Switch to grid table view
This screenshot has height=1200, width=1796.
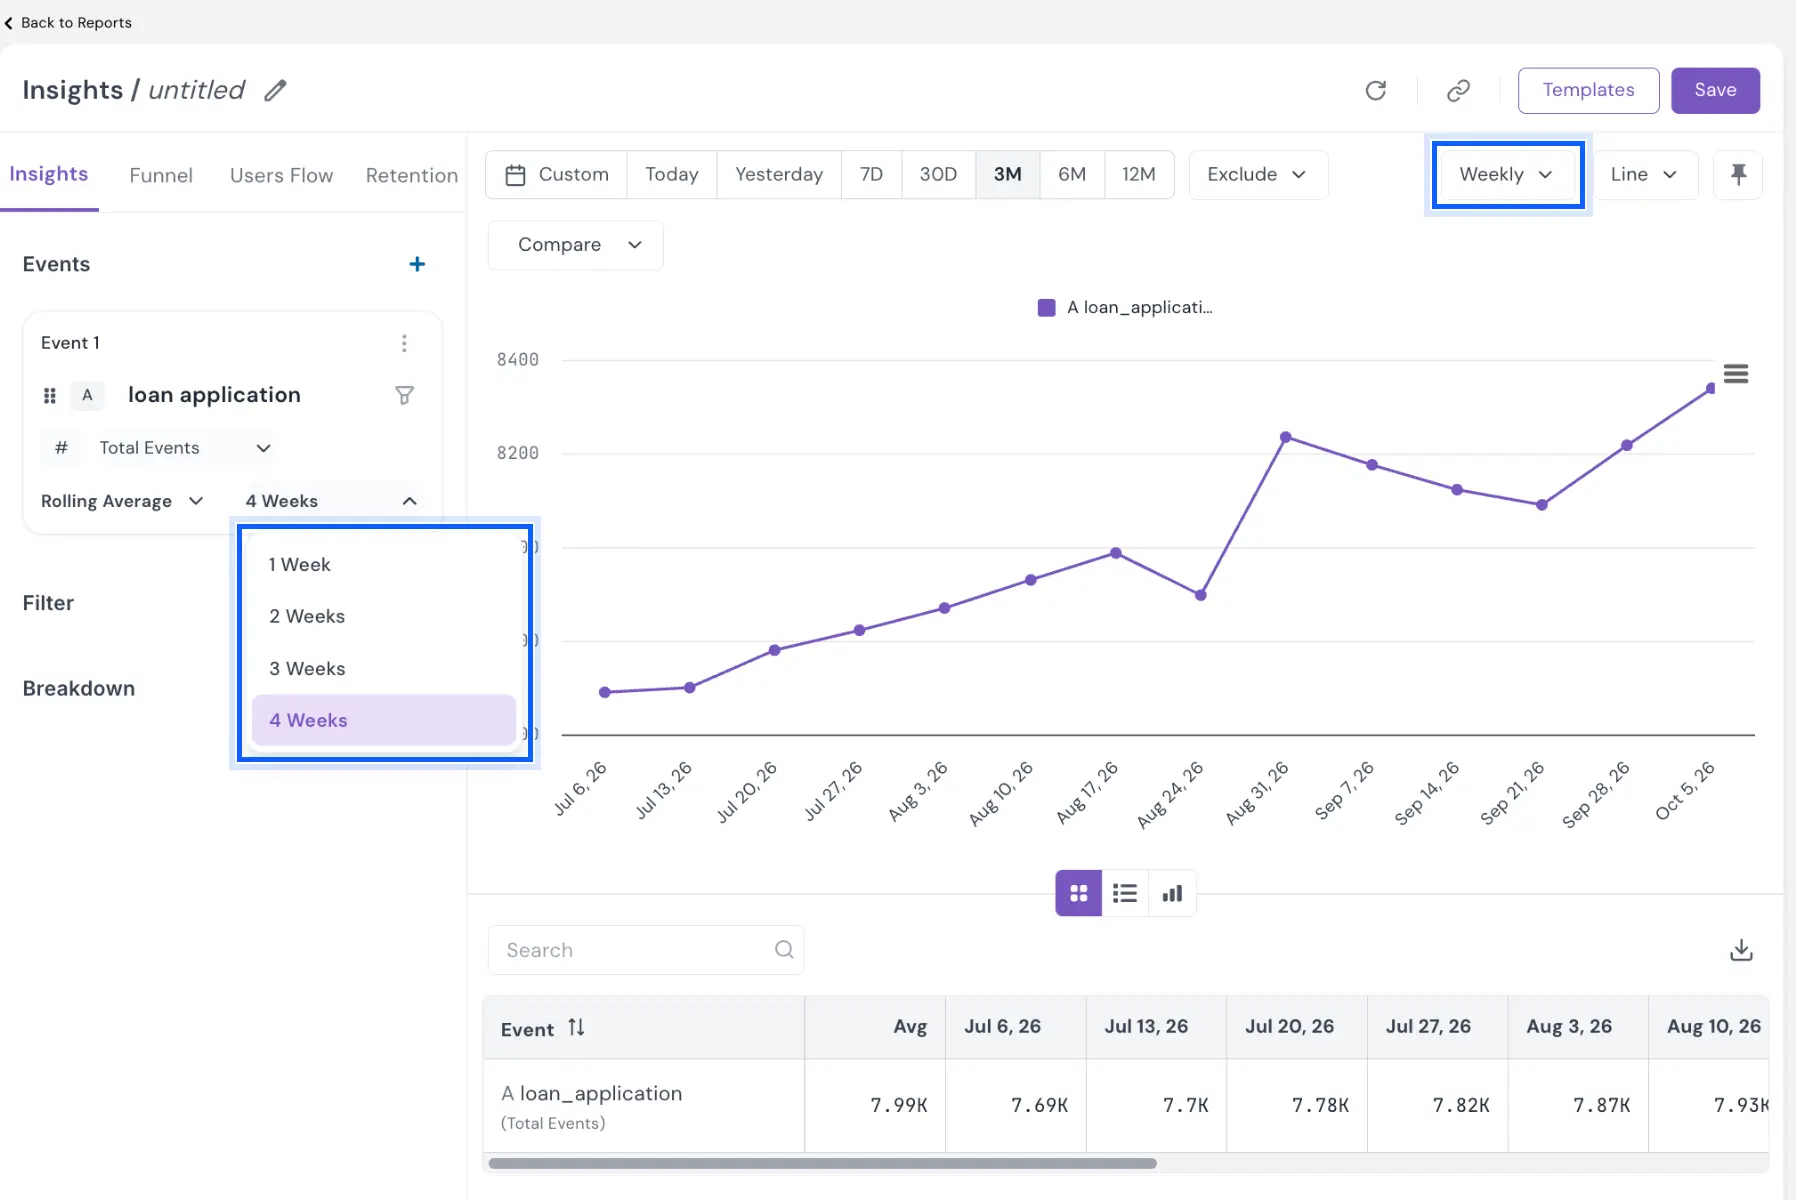tap(1078, 893)
